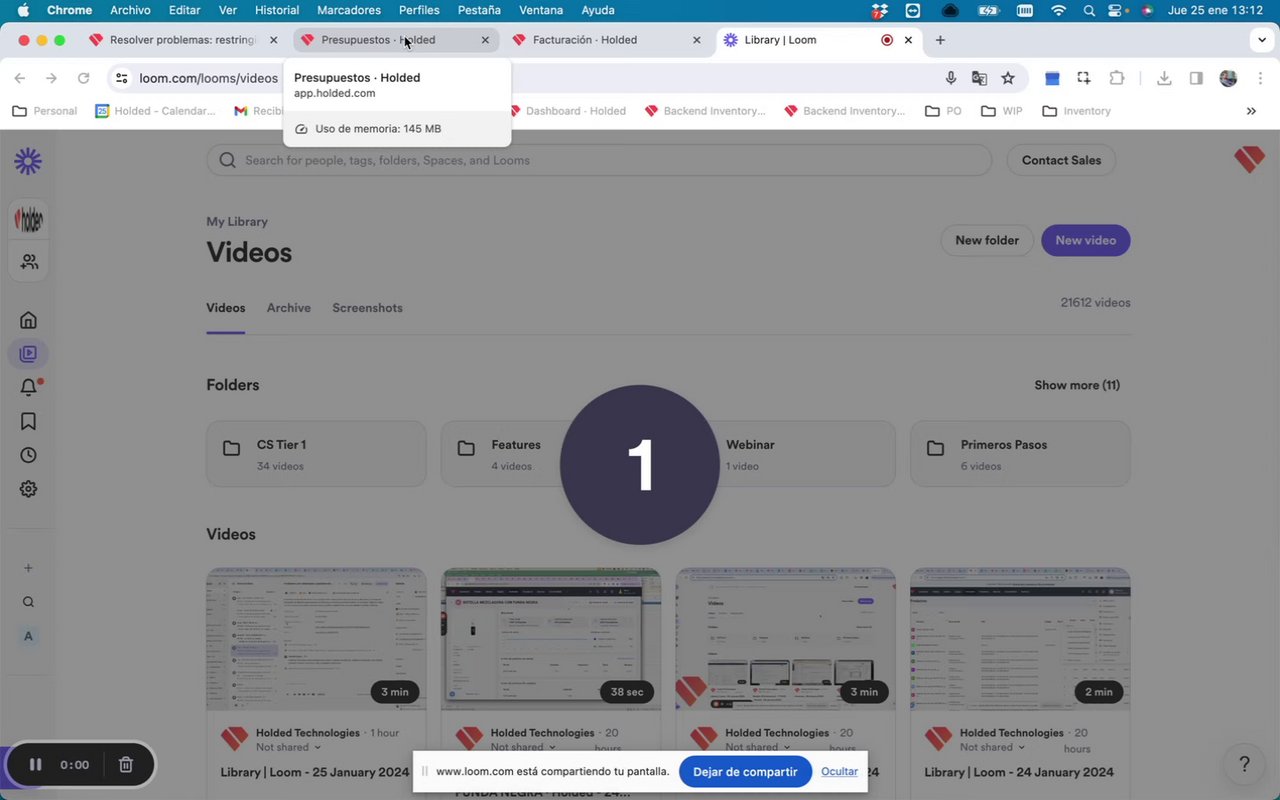Open the Historial menu in menu bar
Screen dimensions: 1280x800
(277, 10)
